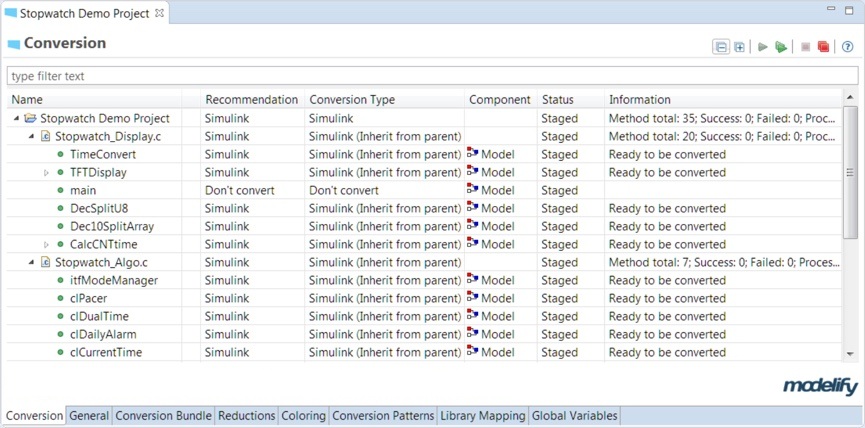Image resolution: width=865 pixels, height=428 pixels.
Task: Click the Stopwatch Demo Project folder icon
Action: point(31,119)
